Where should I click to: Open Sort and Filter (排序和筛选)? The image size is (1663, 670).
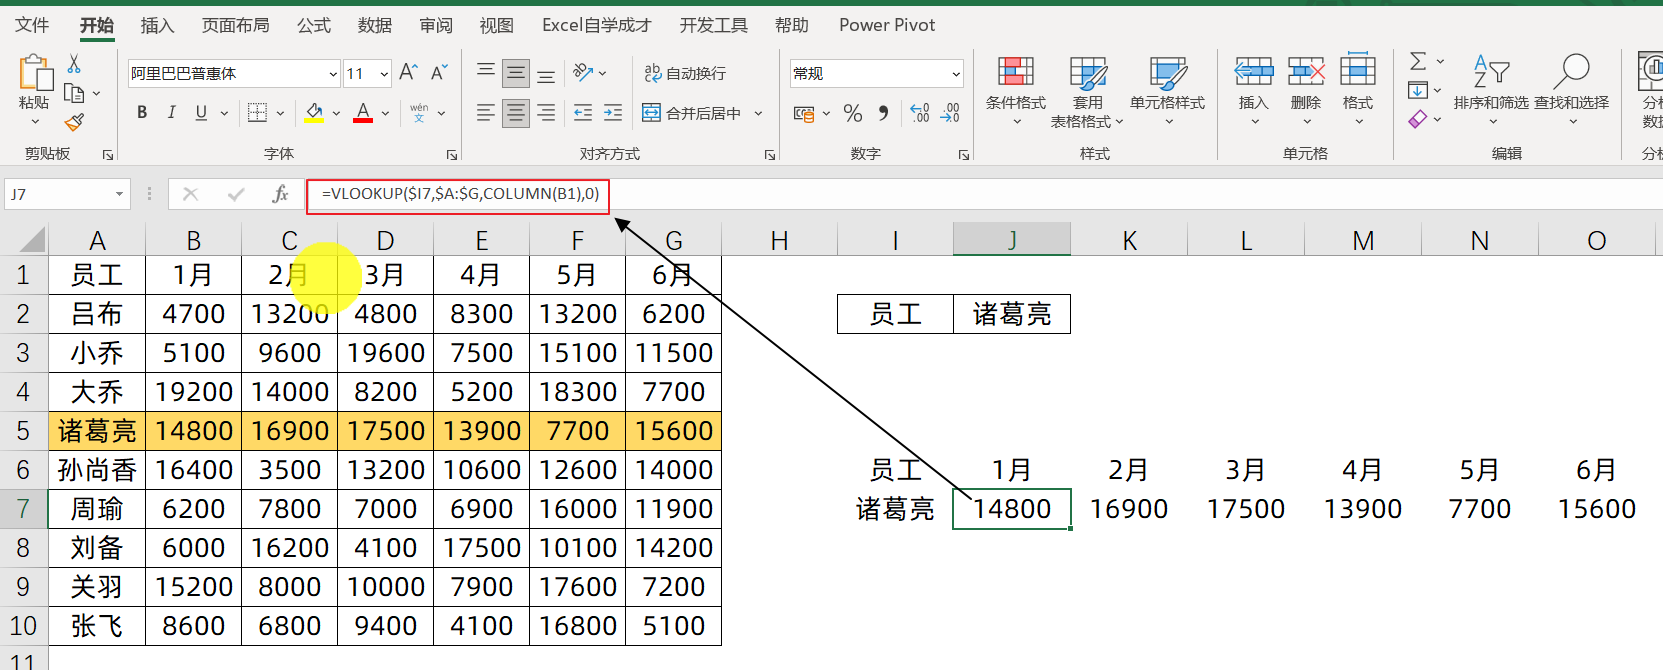(x=1491, y=90)
